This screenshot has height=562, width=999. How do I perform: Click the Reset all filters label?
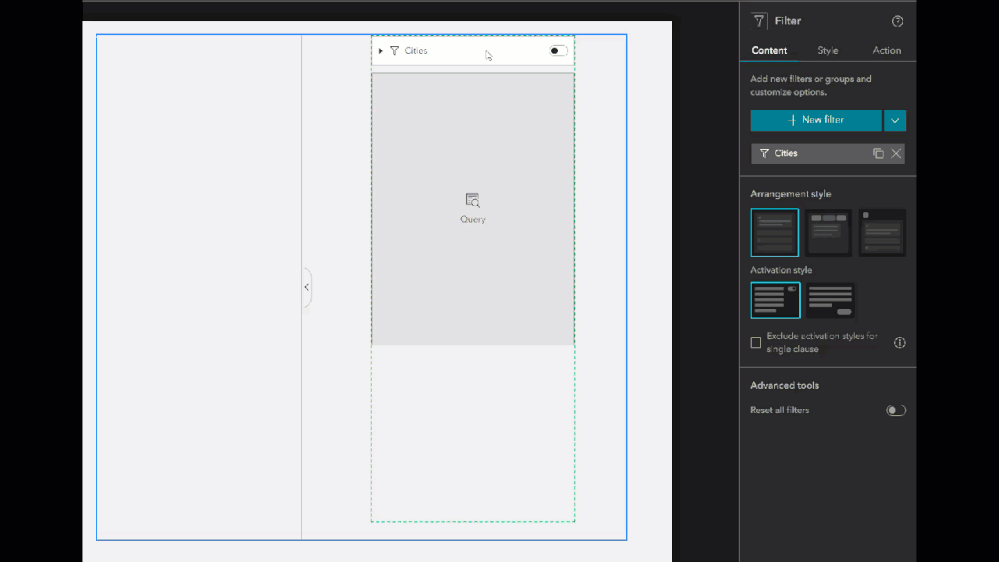(779, 410)
